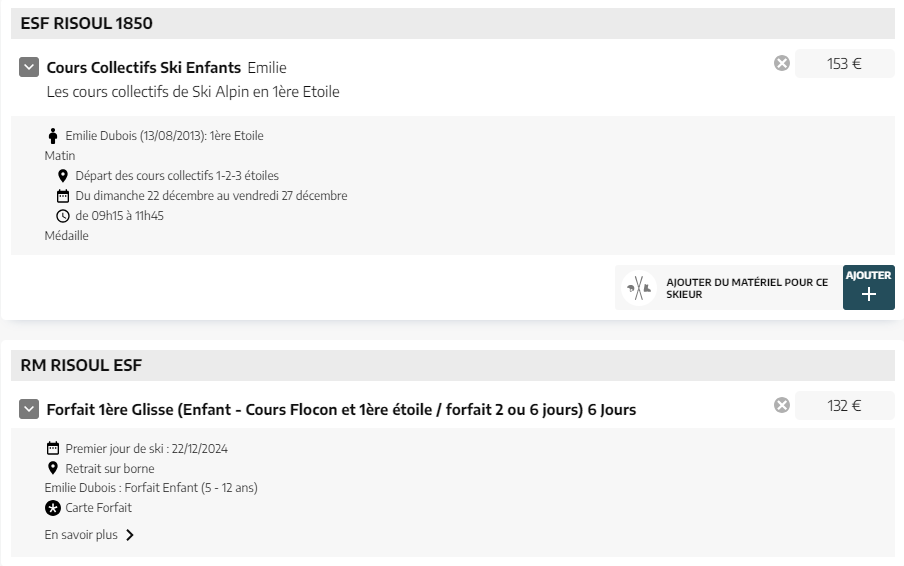Remove the 132 € forfait item
This screenshot has width=904, height=566.
point(782,405)
